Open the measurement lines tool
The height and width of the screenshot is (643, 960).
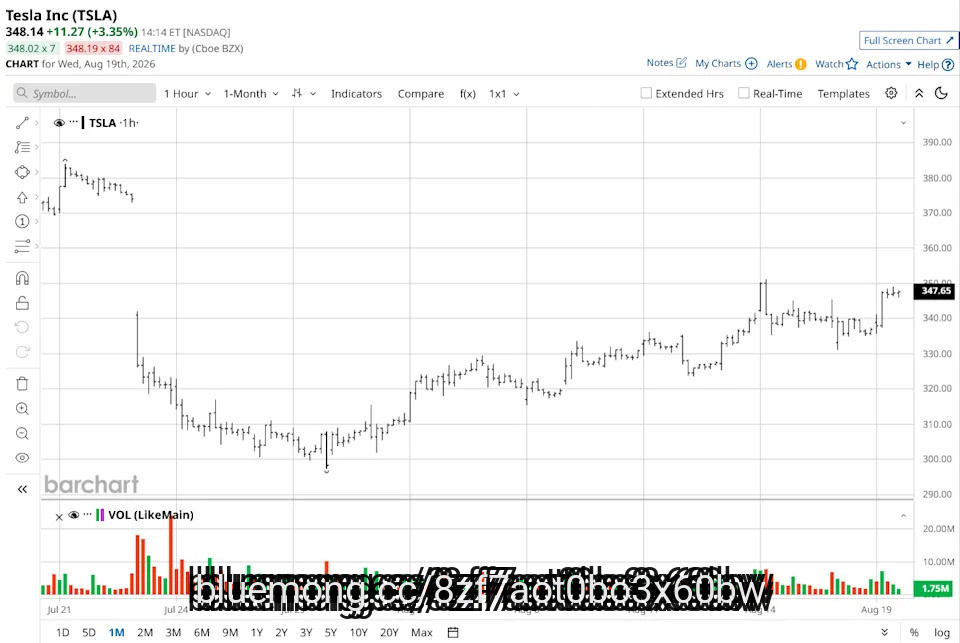22,246
